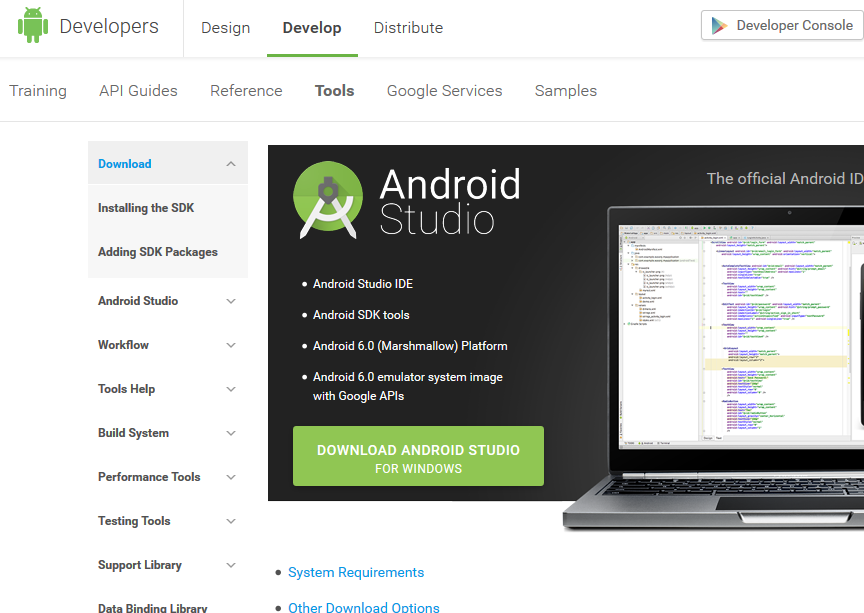Open Installing the SDK page
Screen dimensions: 864x613
point(146,208)
